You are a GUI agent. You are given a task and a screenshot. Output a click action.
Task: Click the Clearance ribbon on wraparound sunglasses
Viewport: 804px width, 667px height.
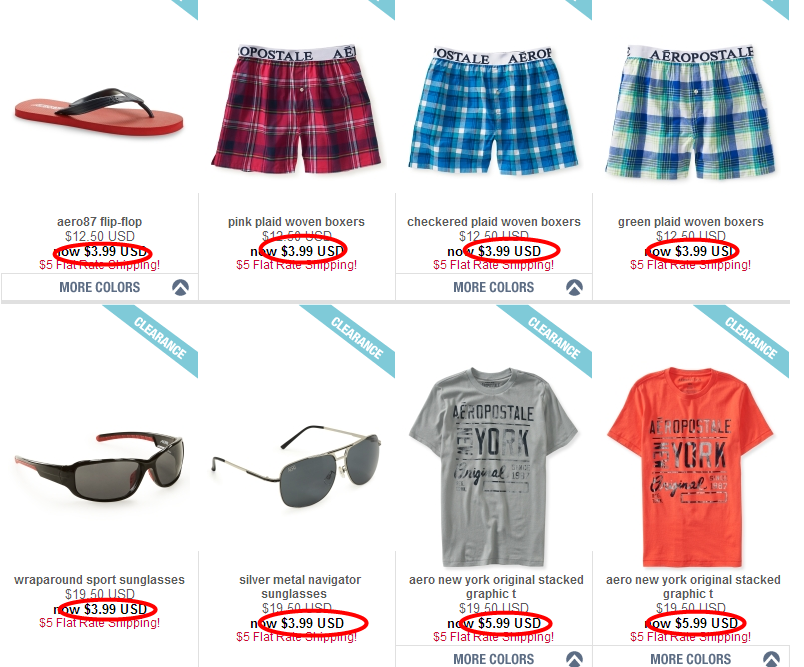tap(159, 337)
